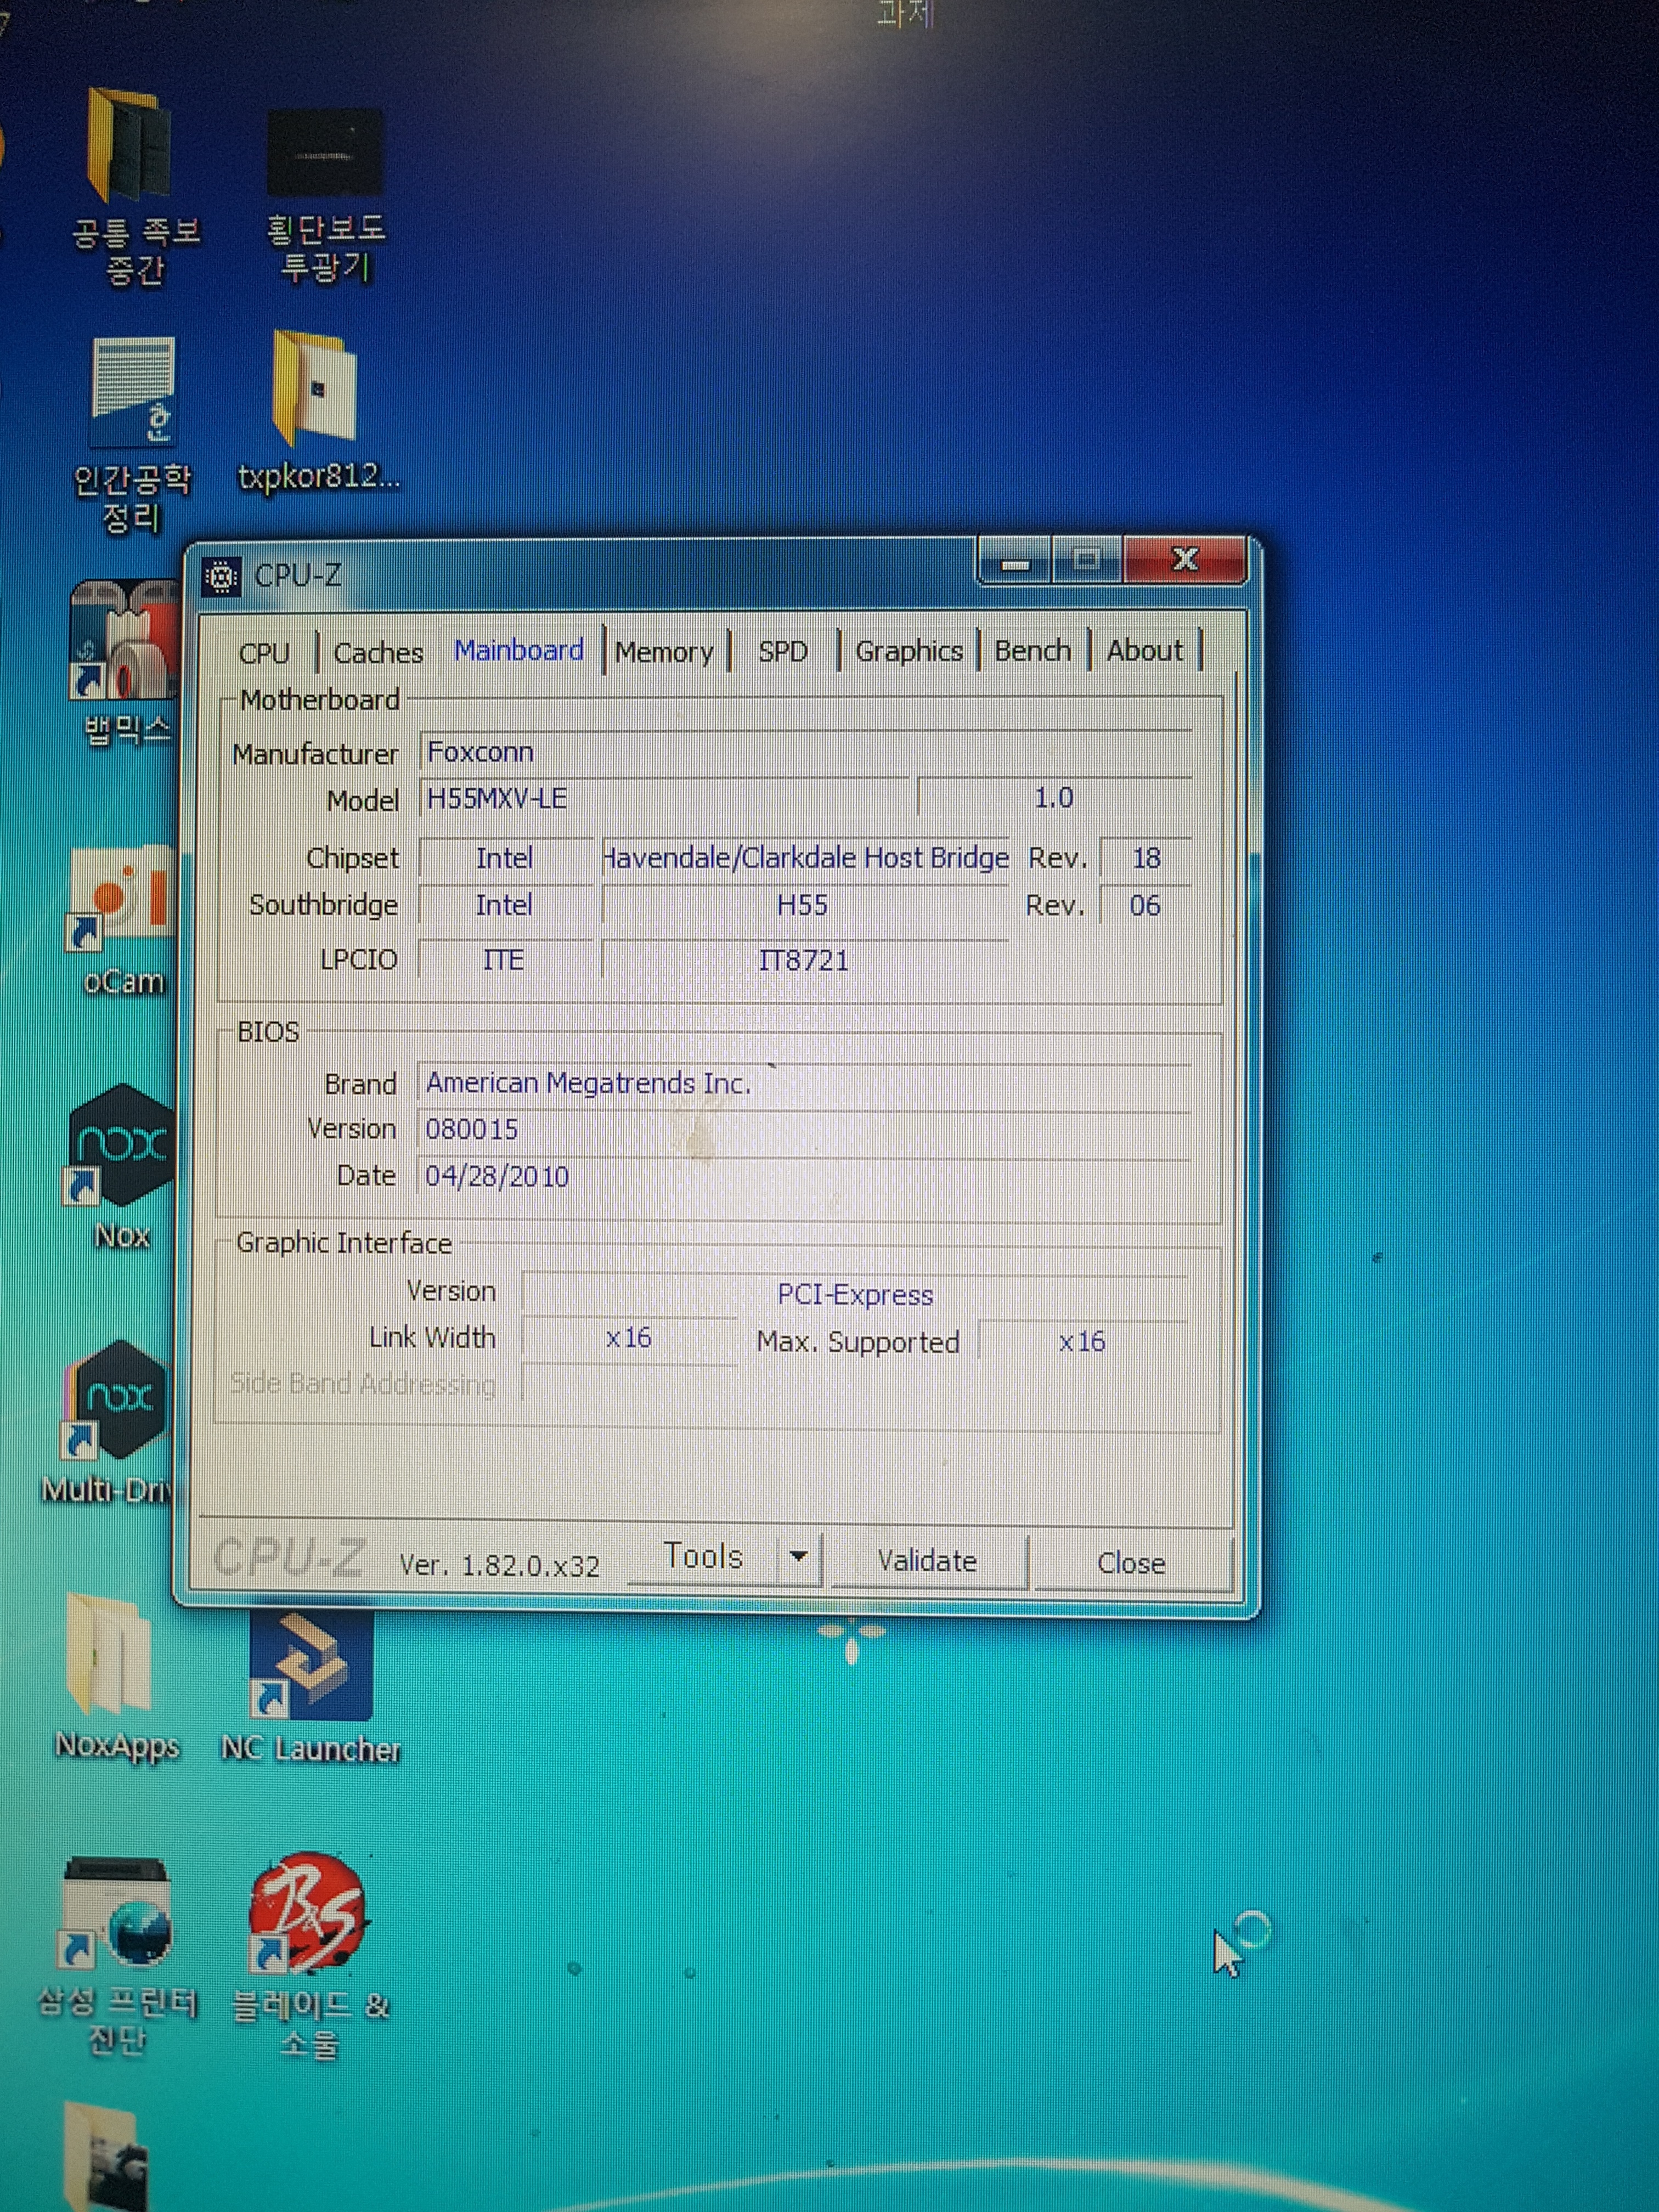Open the SPD tab
The width and height of the screenshot is (1659, 2212).
click(x=783, y=652)
